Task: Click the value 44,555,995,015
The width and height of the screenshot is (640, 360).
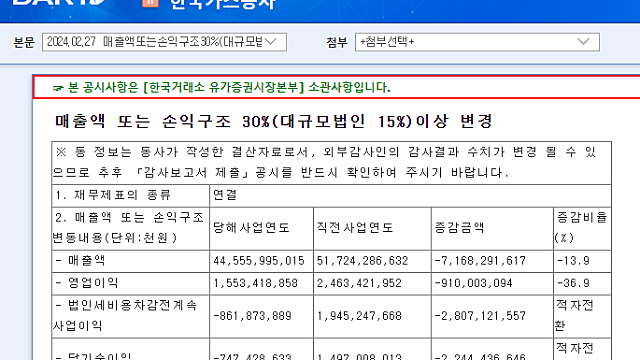Action: (x=259, y=261)
